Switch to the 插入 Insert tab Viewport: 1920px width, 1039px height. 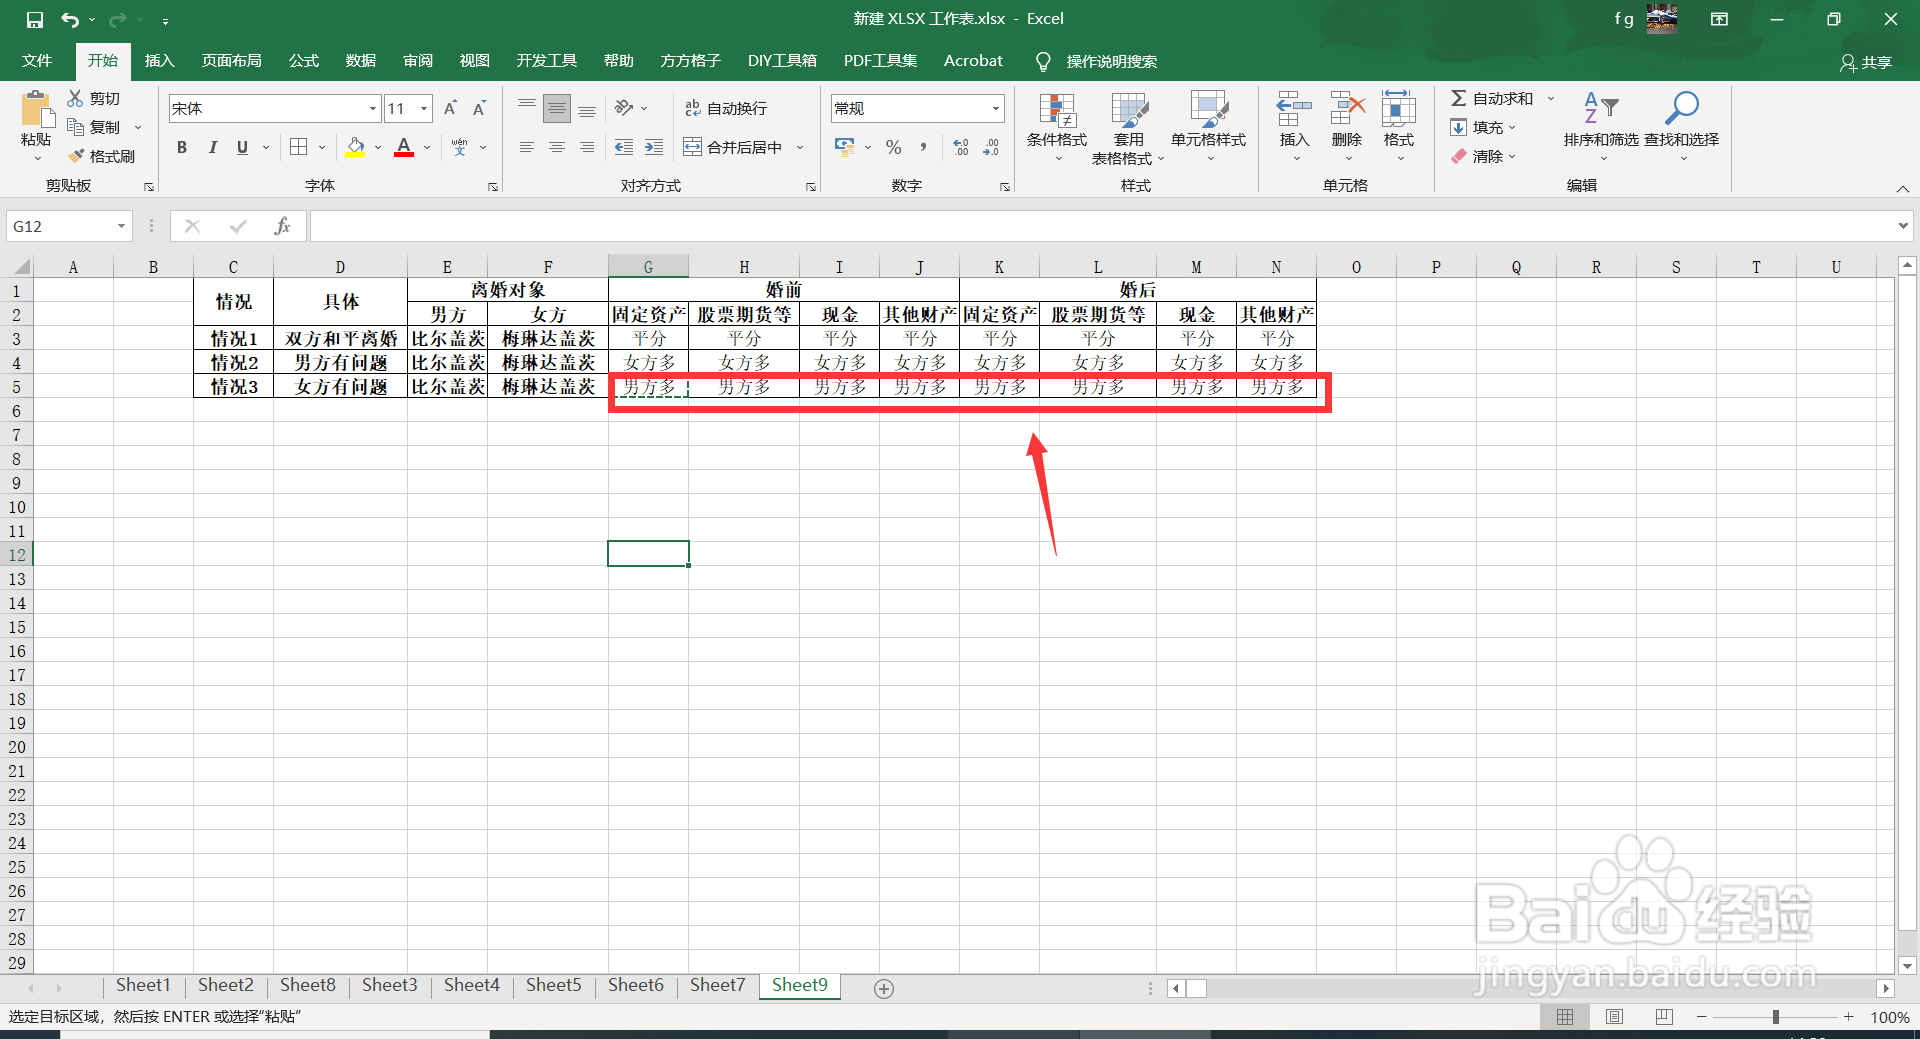(x=160, y=61)
